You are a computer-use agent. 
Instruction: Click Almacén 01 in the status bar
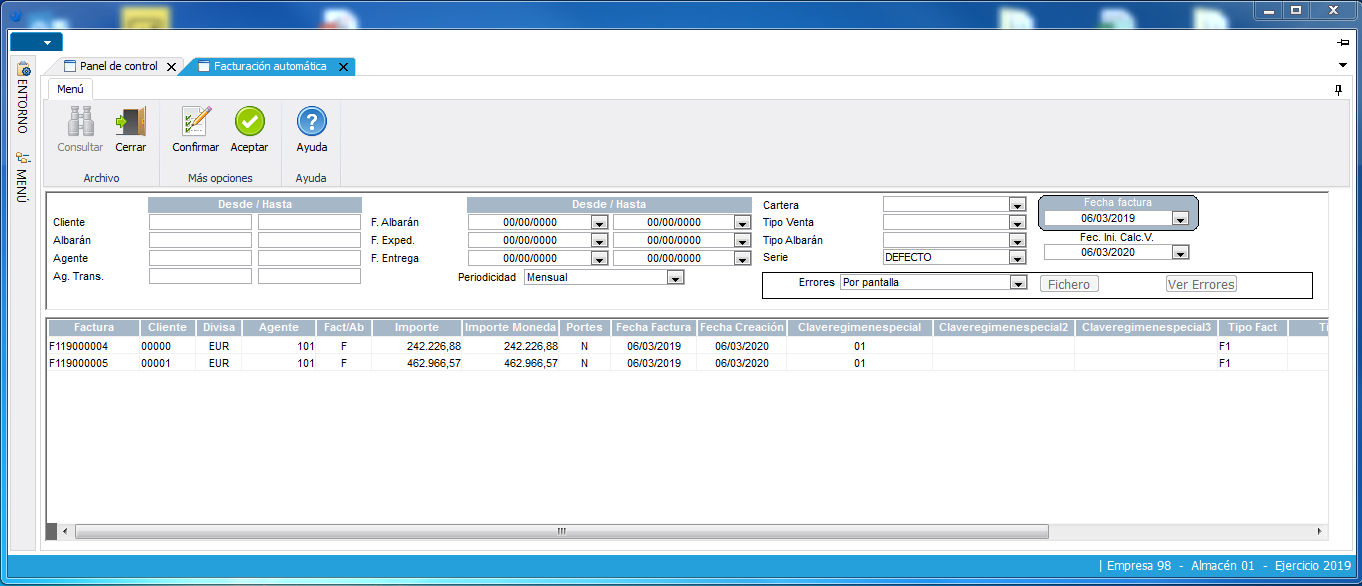click(x=1221, y=566)
